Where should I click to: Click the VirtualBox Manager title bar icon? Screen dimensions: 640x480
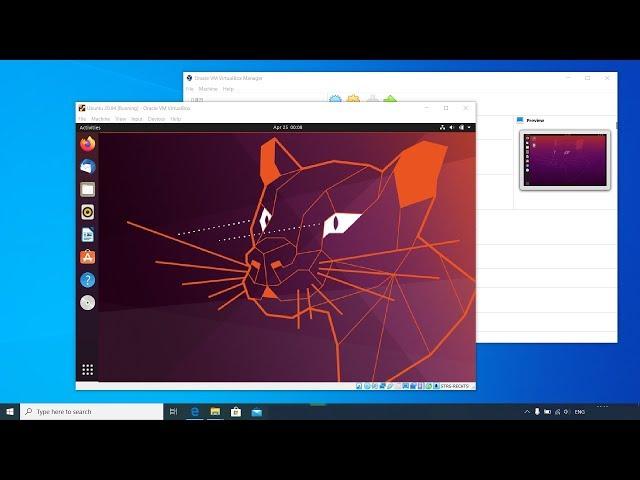coord(189,78)
